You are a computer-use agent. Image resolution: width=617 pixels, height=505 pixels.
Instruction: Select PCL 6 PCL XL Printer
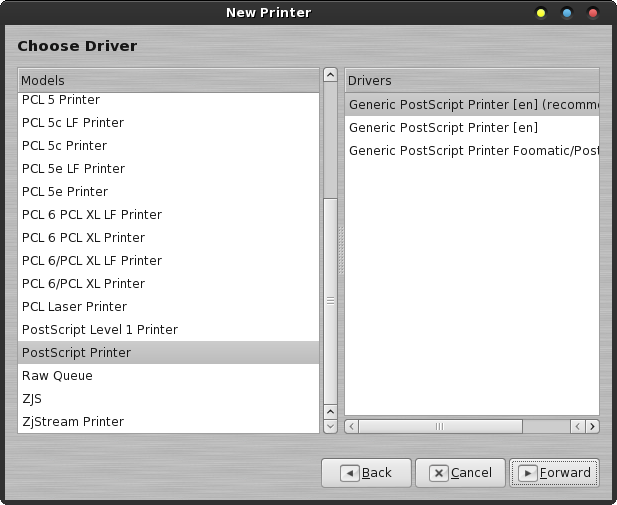point(168,238)
